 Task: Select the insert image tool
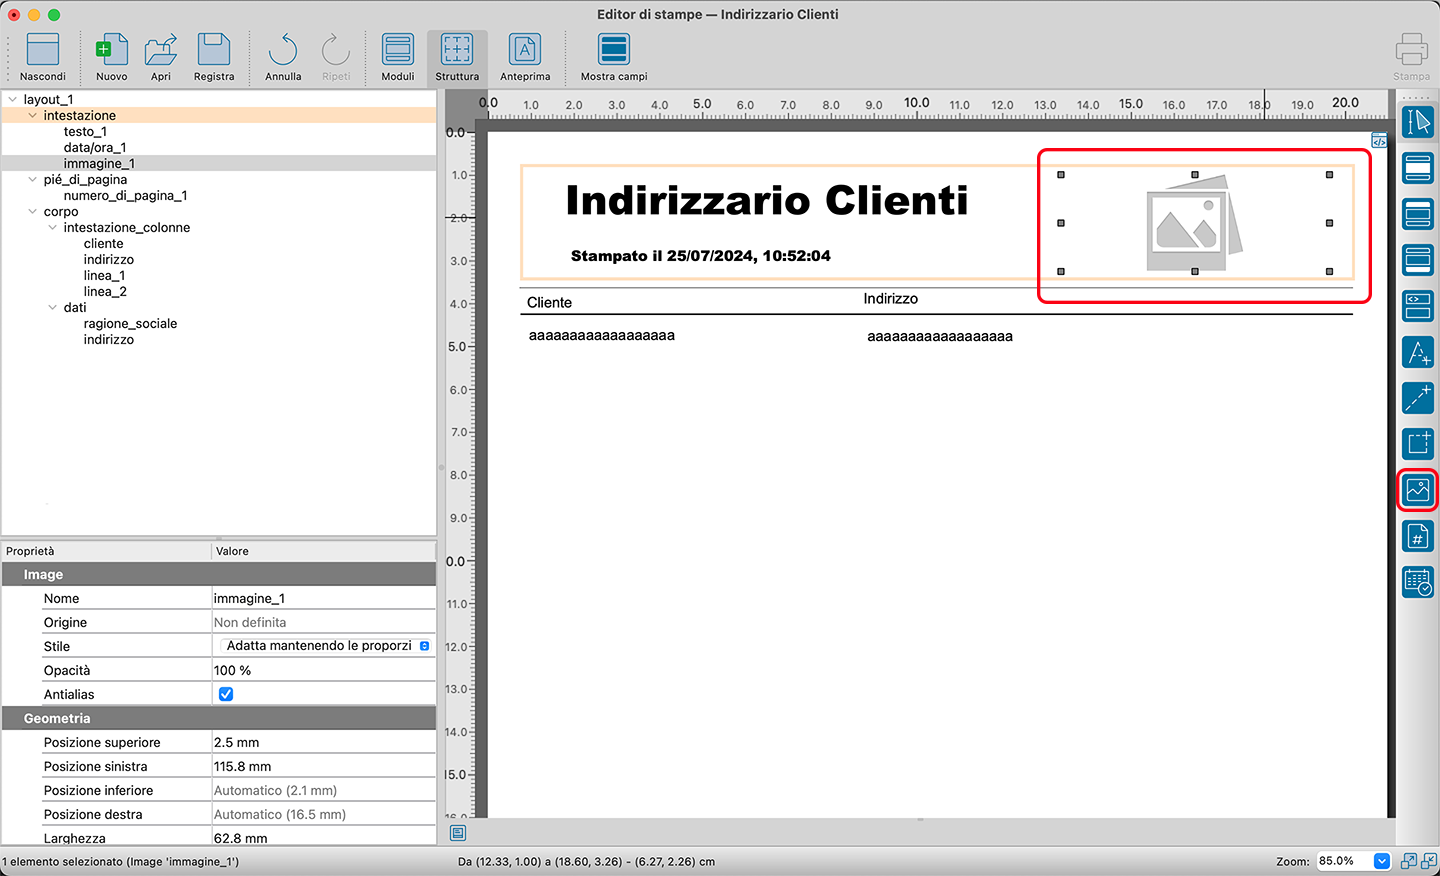pyautogui.click(x=1417, y=490)
